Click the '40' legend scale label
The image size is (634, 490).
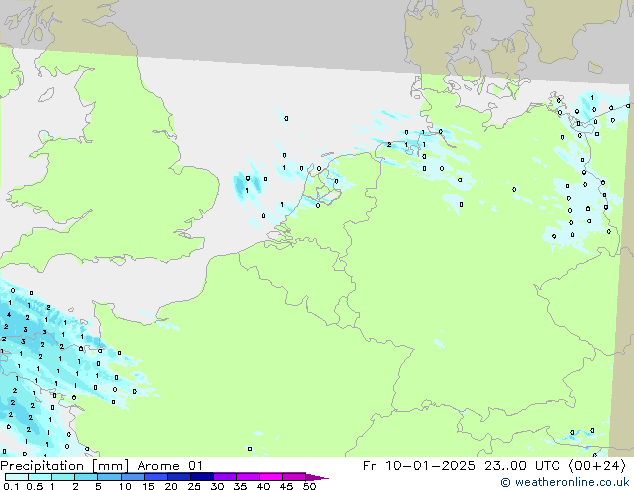(x=263, y=486)
